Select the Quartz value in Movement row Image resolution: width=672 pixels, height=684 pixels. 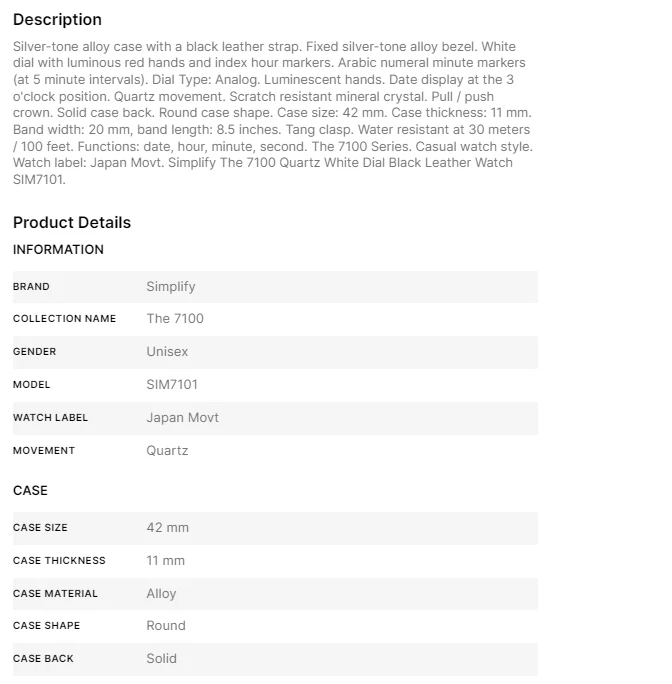(x=167, y=451)
